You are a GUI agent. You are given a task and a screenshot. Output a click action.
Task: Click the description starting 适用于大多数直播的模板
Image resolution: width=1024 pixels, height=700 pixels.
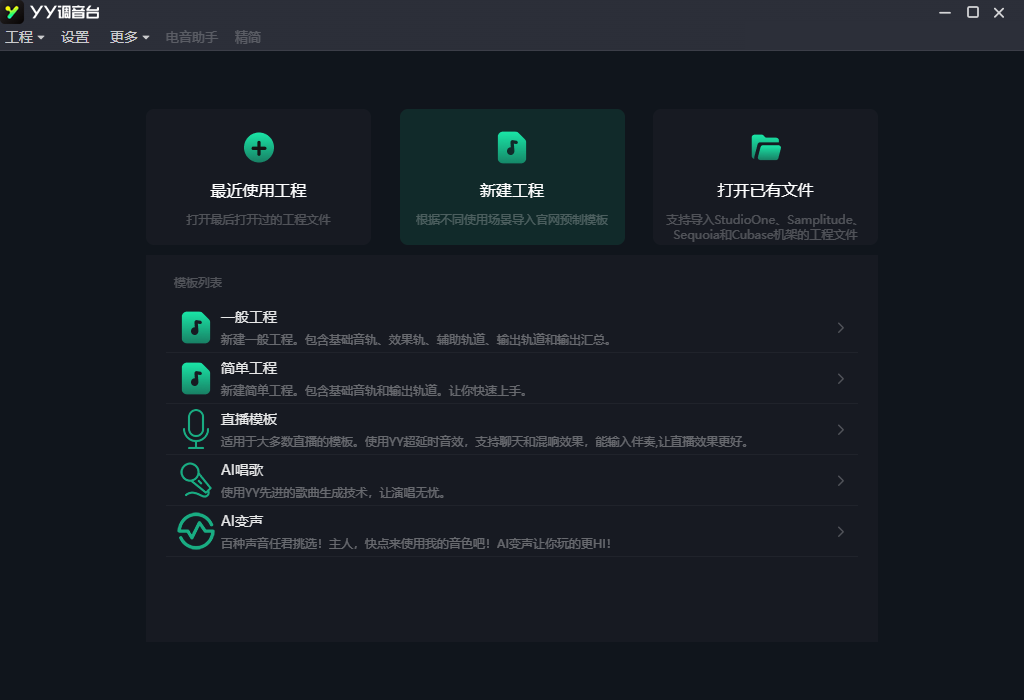pyautogui.click(x=485, y=442)
